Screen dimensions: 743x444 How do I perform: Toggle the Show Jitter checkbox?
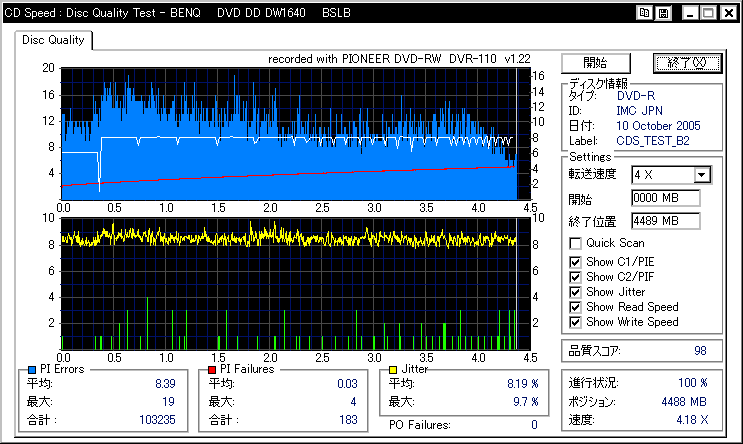[575, 292]
